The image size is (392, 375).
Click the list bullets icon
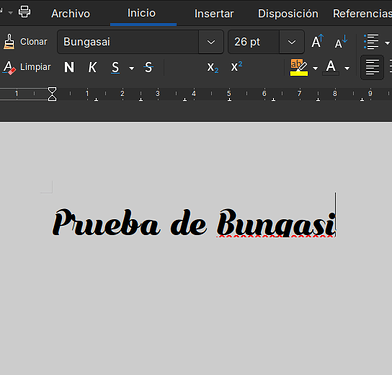point(371,42)
